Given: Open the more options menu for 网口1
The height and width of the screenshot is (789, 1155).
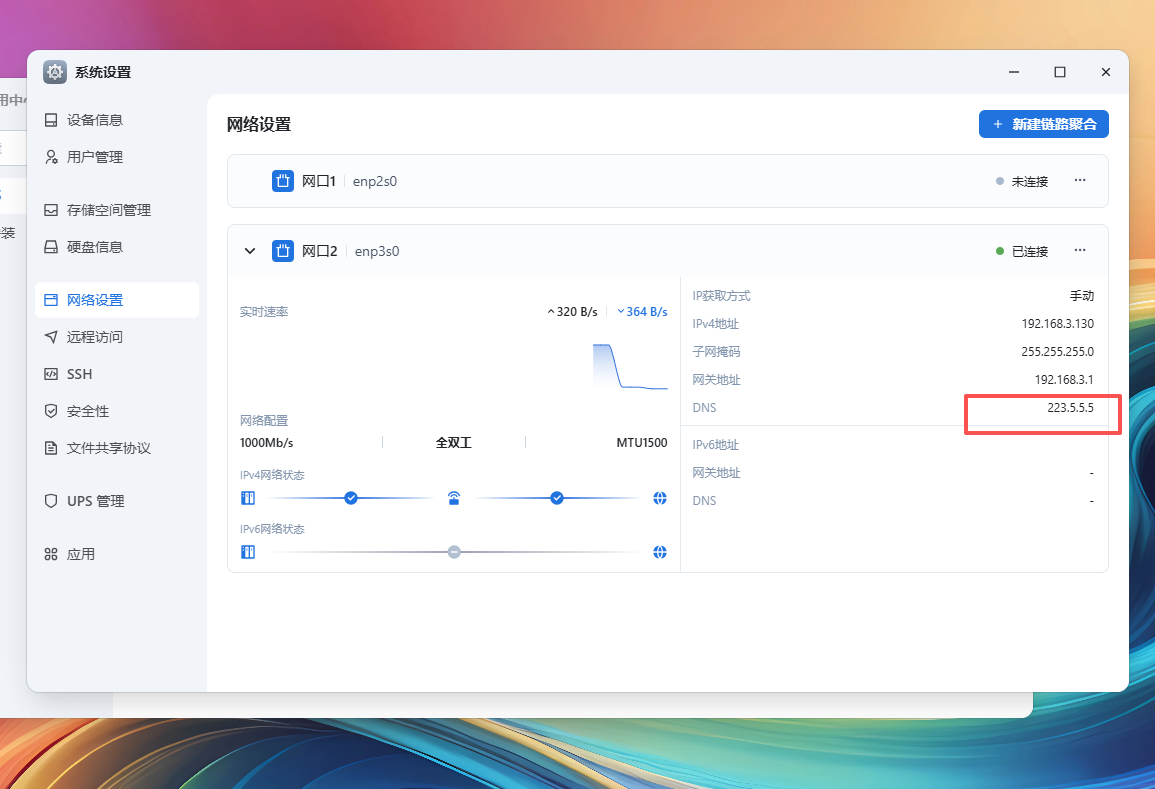Looking at the screenshot, I should coord(1080,180).
